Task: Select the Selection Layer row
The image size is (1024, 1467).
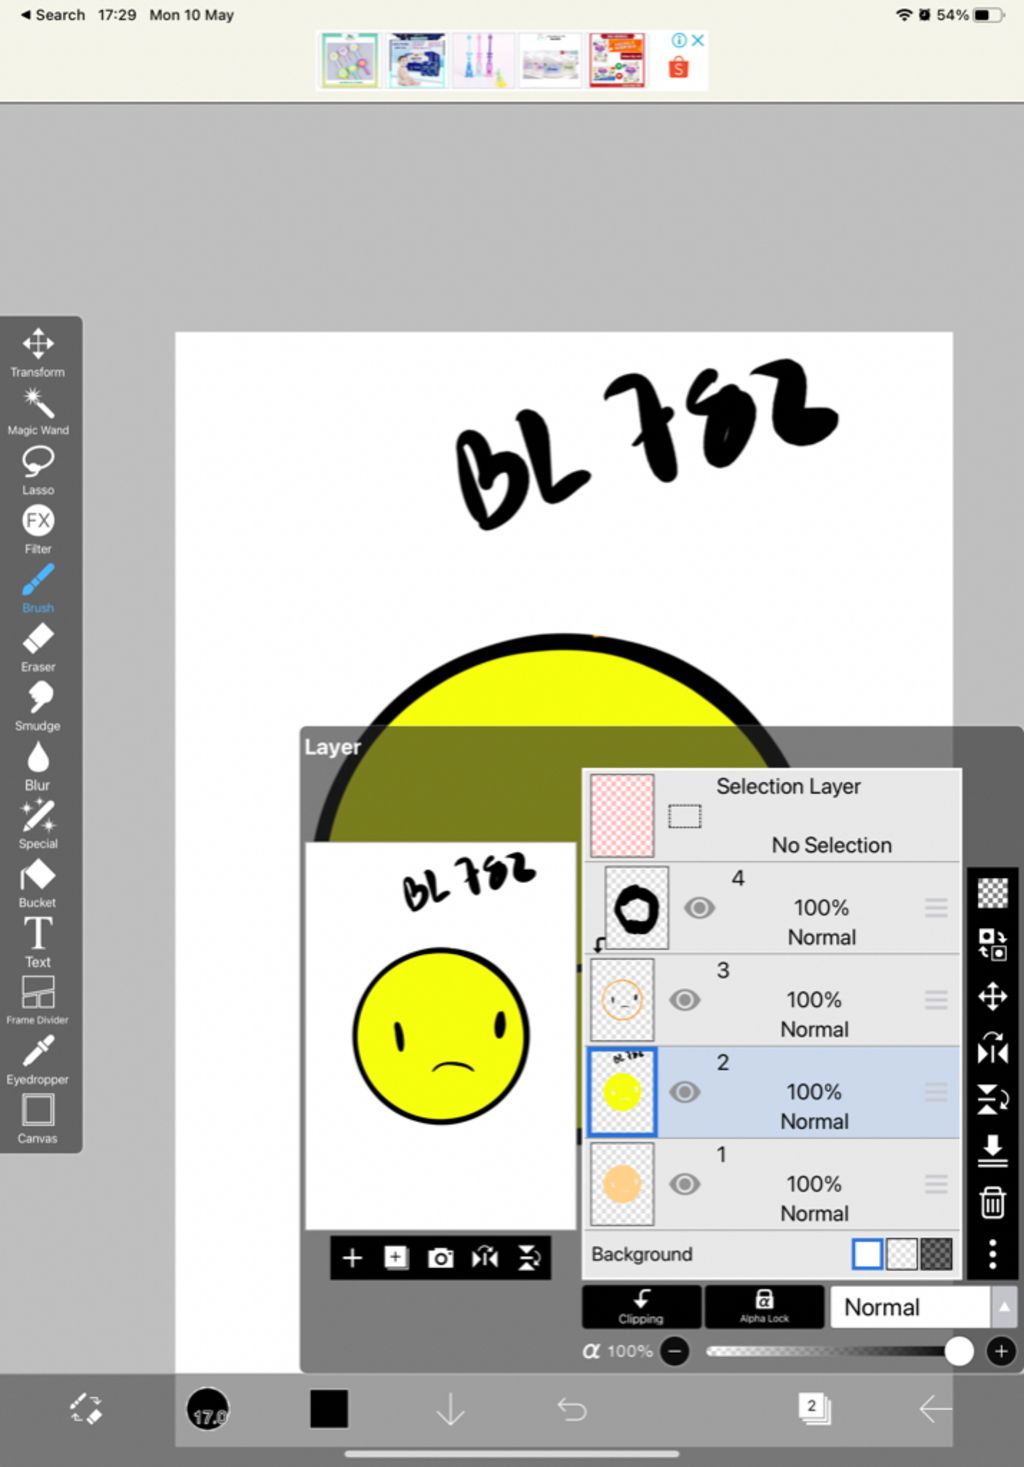Action: pos(772,815)
